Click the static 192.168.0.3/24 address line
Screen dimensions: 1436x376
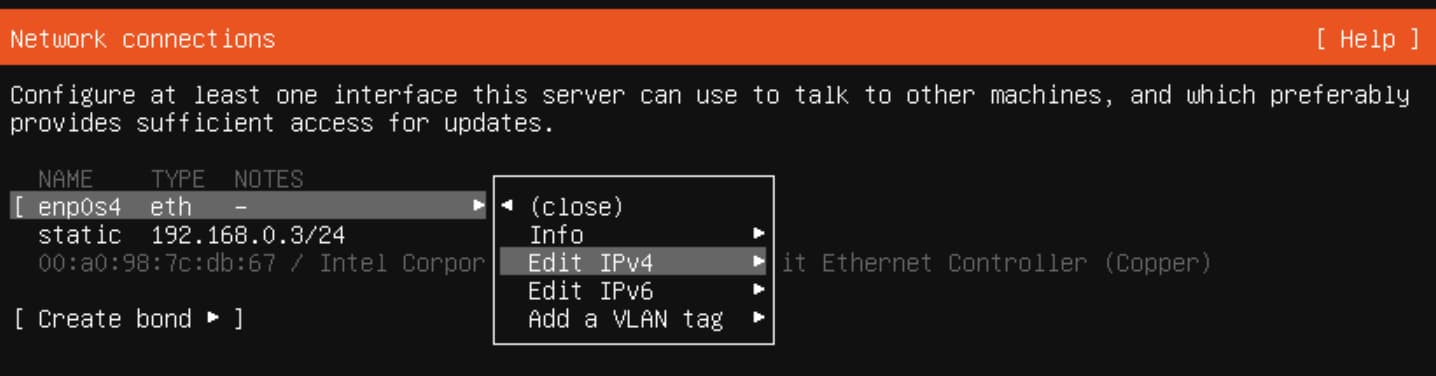coord(191,236)
